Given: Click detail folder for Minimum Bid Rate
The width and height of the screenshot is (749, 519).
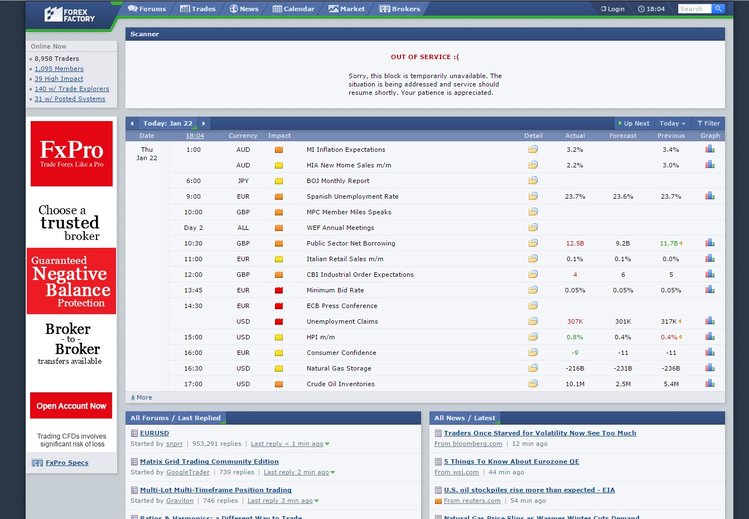Looking at the screenshot, I should [533, 290].
